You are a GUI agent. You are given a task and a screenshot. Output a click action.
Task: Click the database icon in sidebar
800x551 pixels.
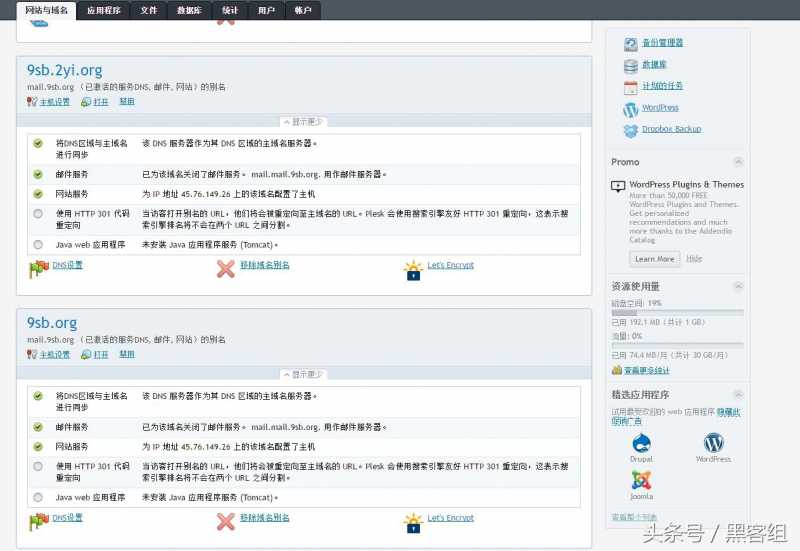click(x=631, y=66)
